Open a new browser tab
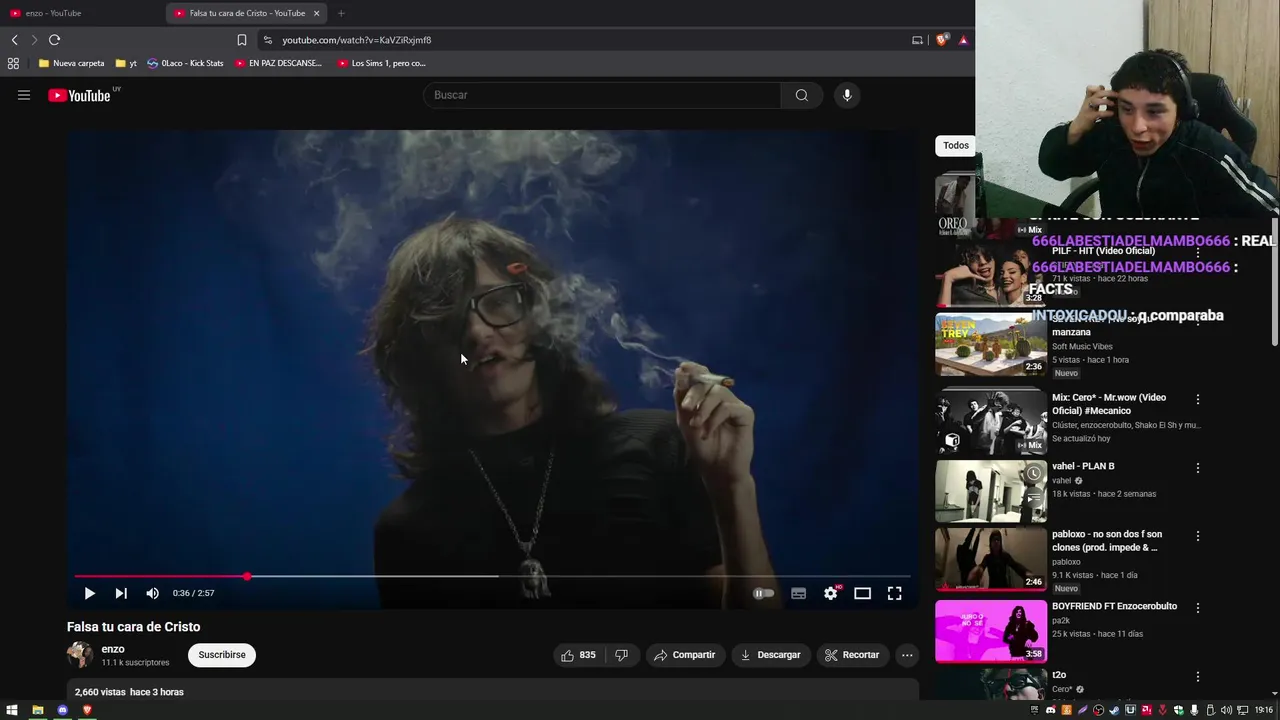Image resolution: width=1280 pixels, height=720 pixels. [341, 13]
